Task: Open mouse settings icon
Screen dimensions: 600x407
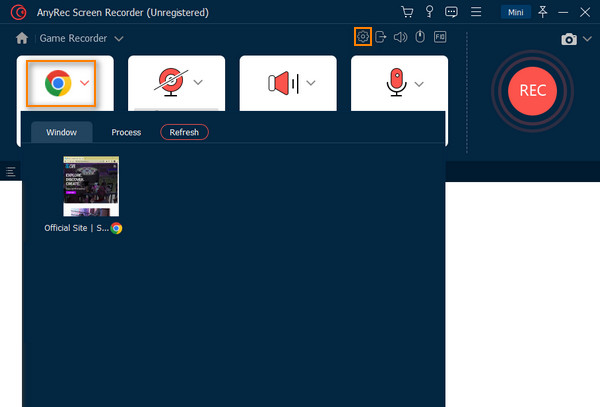Action: 420,37
